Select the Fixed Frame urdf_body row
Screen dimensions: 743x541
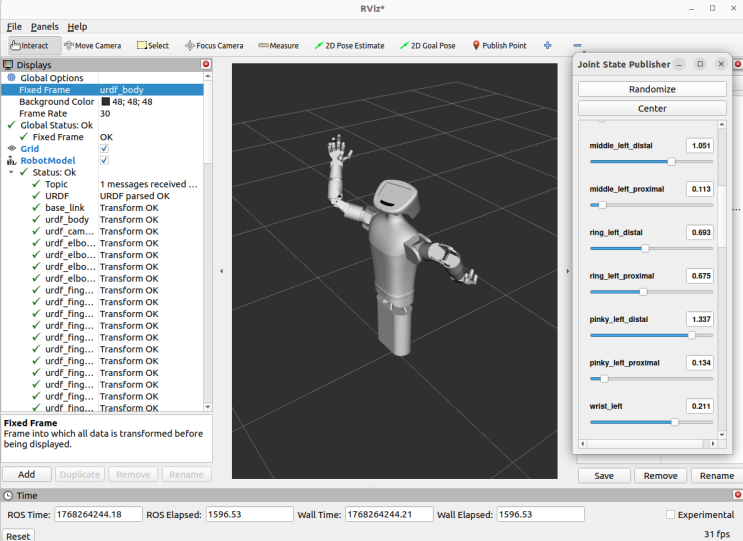coord(102,90)
